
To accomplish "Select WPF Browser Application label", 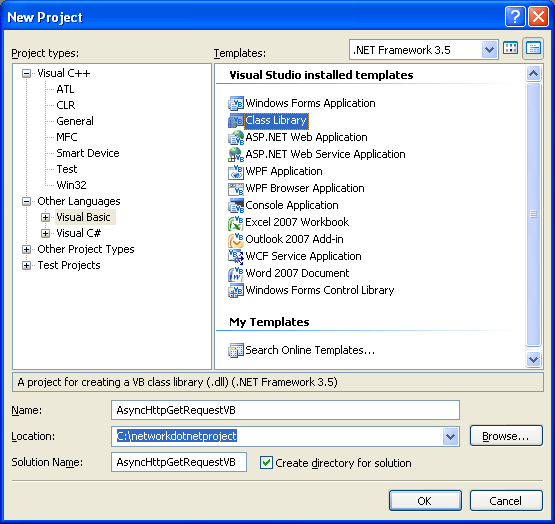I will 305,188.
